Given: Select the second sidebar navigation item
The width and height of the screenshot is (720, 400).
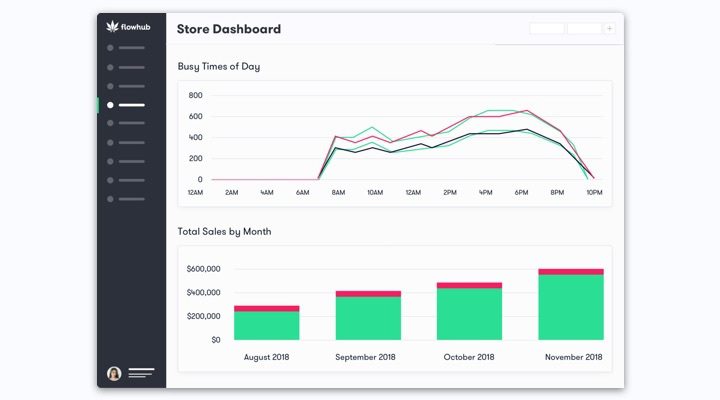Looking at the screenshot, I should click(125, 67).
